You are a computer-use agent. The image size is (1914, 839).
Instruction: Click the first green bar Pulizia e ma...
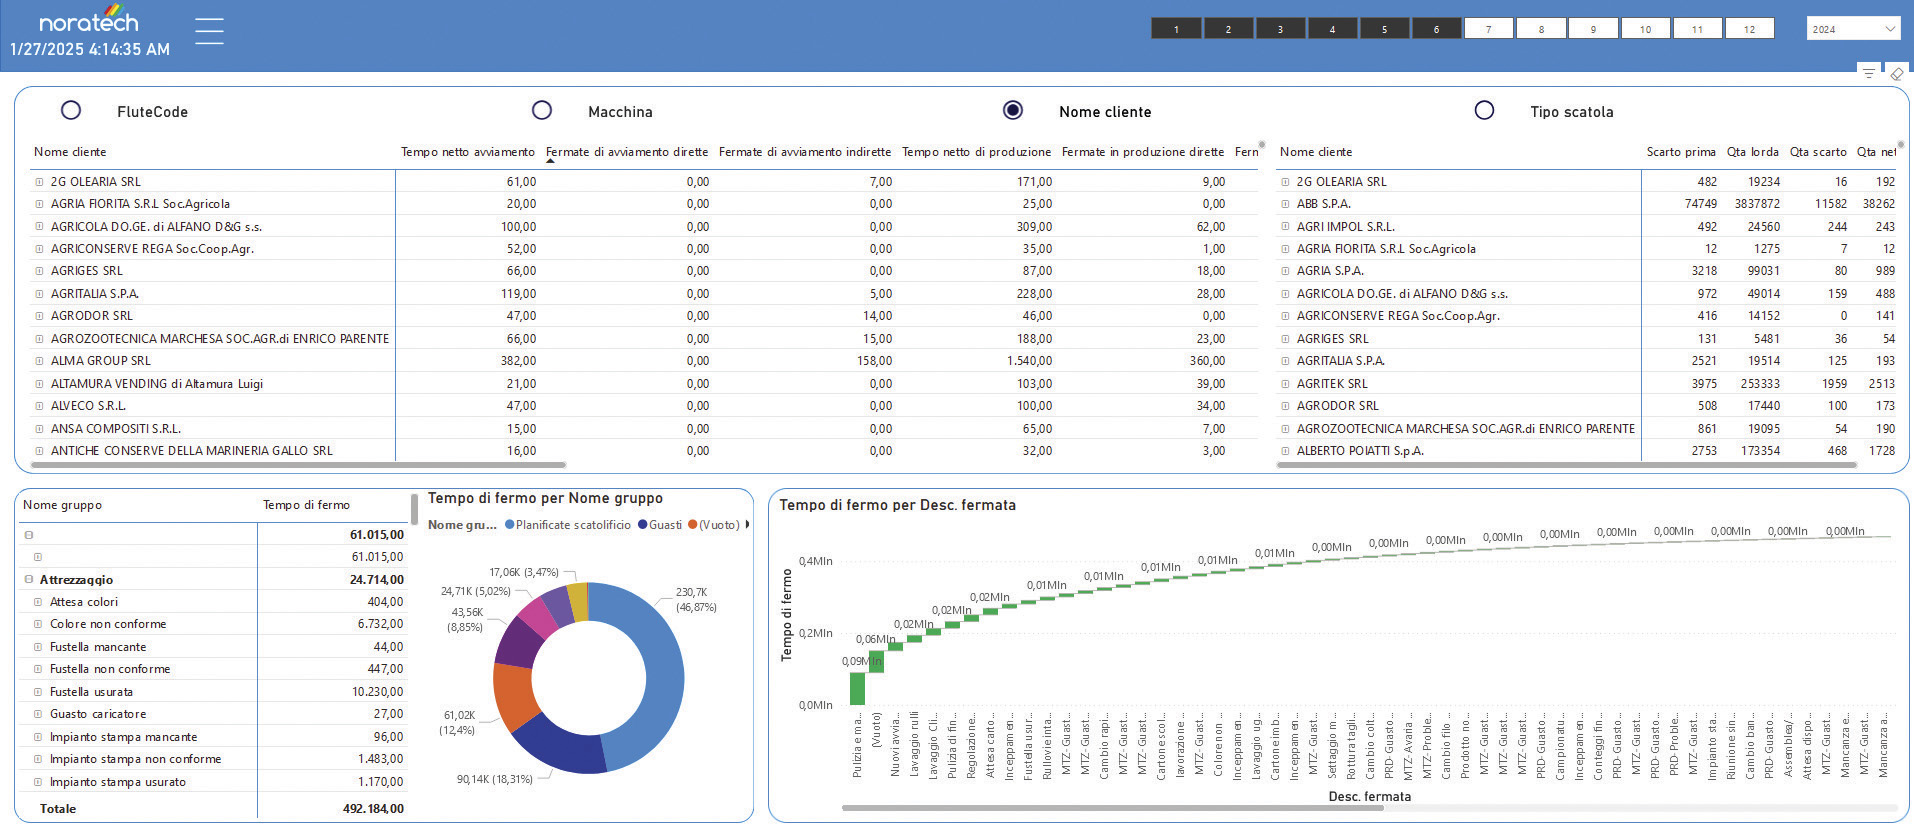click(x=857, y=689)
